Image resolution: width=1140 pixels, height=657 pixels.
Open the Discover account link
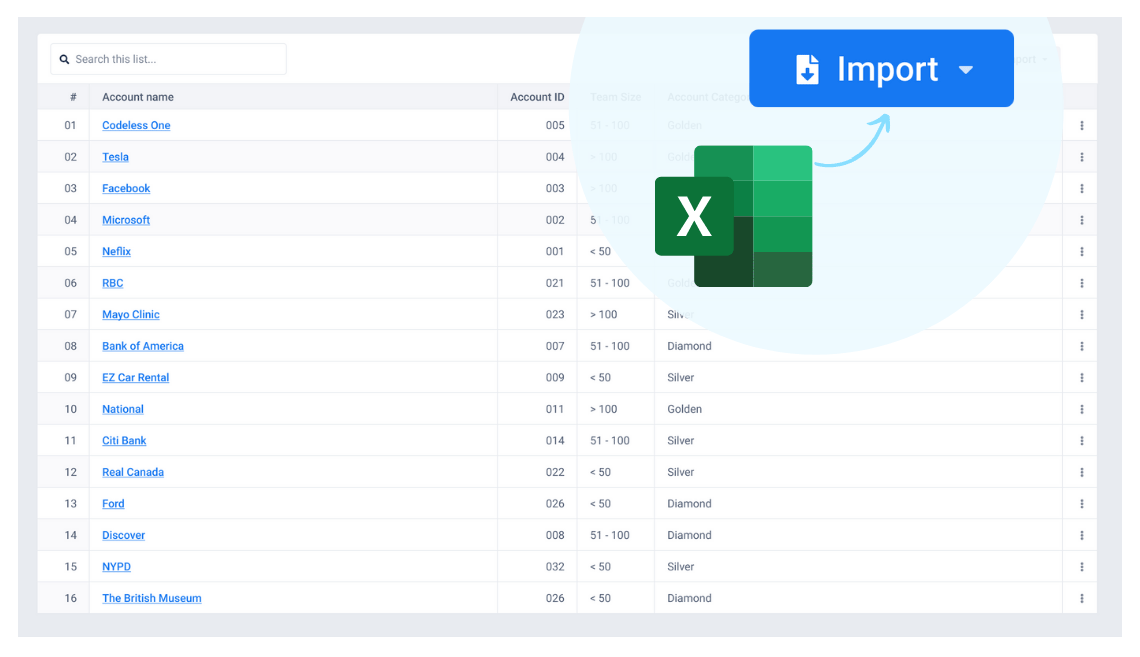(x=124, y=535)
